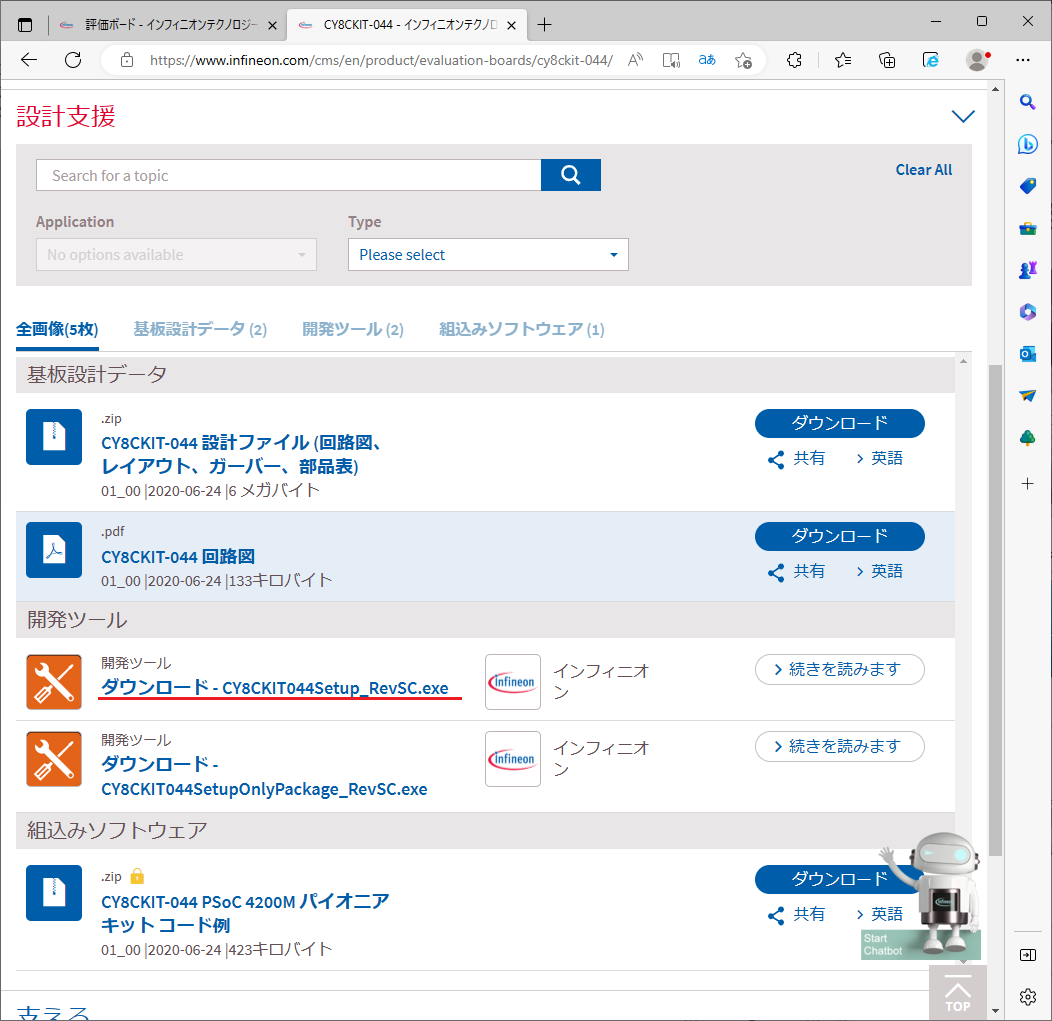
Task: Select the 全画像(5枚) tab
Action: (57, 329)
